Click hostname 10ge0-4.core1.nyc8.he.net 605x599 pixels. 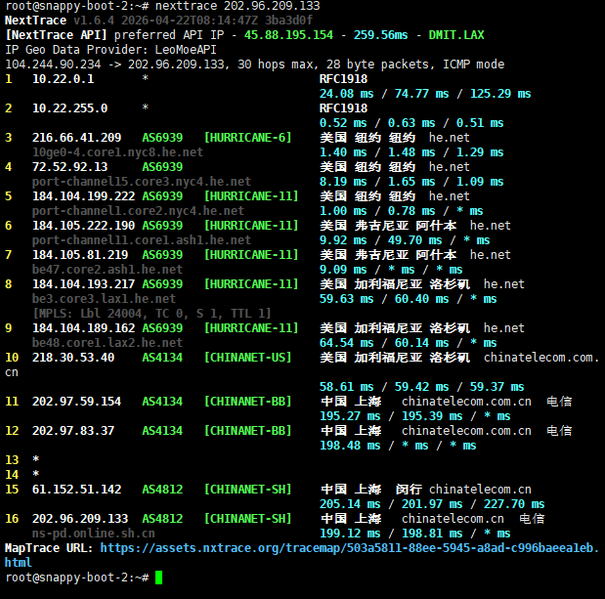(x=118, y=152)
